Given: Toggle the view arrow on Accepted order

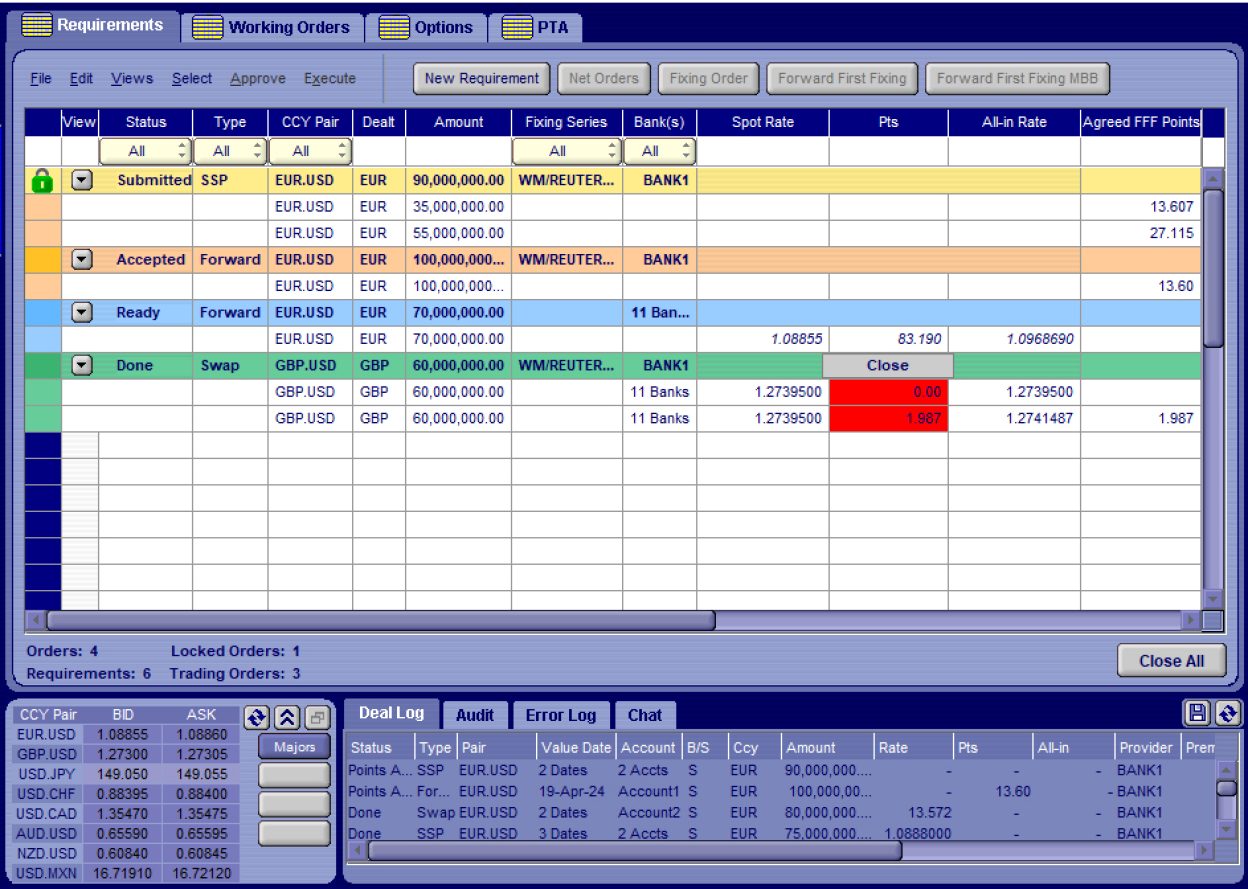Looking at the screenshot, I should (x=83, y=259).
